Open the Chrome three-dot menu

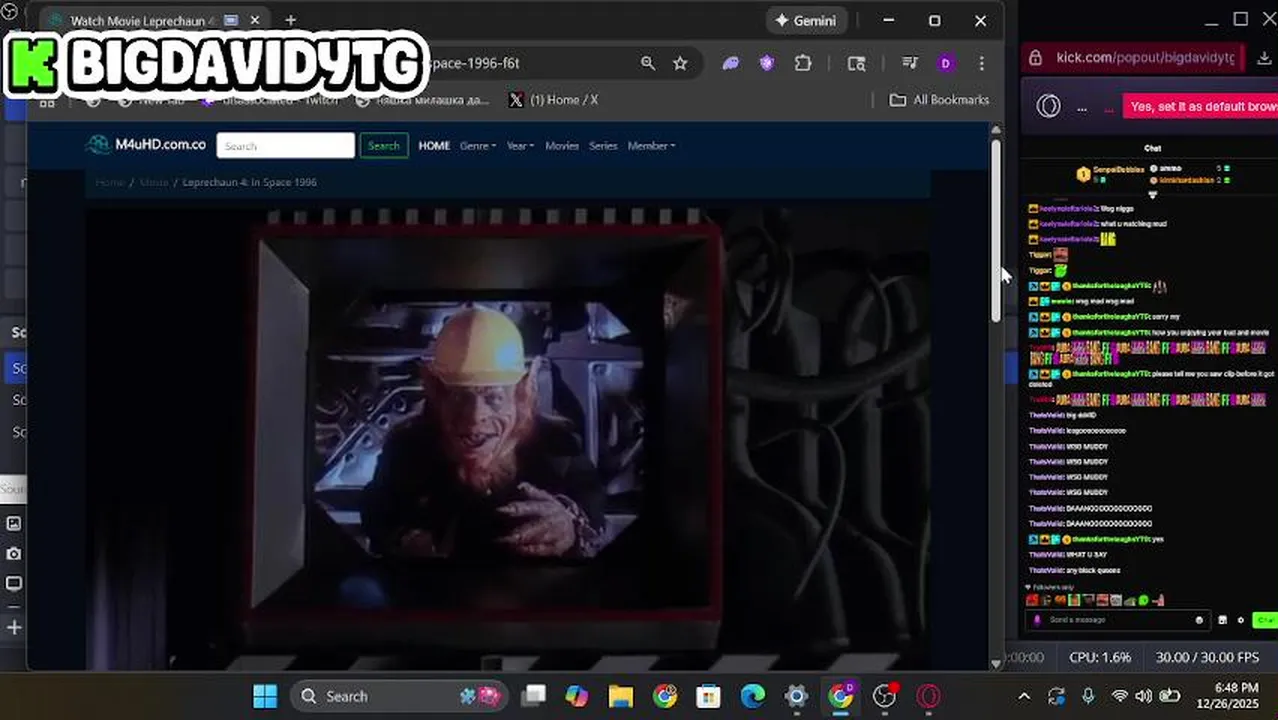[x=981, y=63]
